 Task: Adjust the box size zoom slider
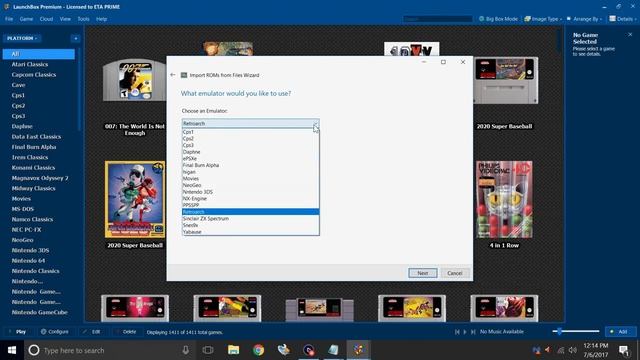pyautogui.click(x=576, y=331)
